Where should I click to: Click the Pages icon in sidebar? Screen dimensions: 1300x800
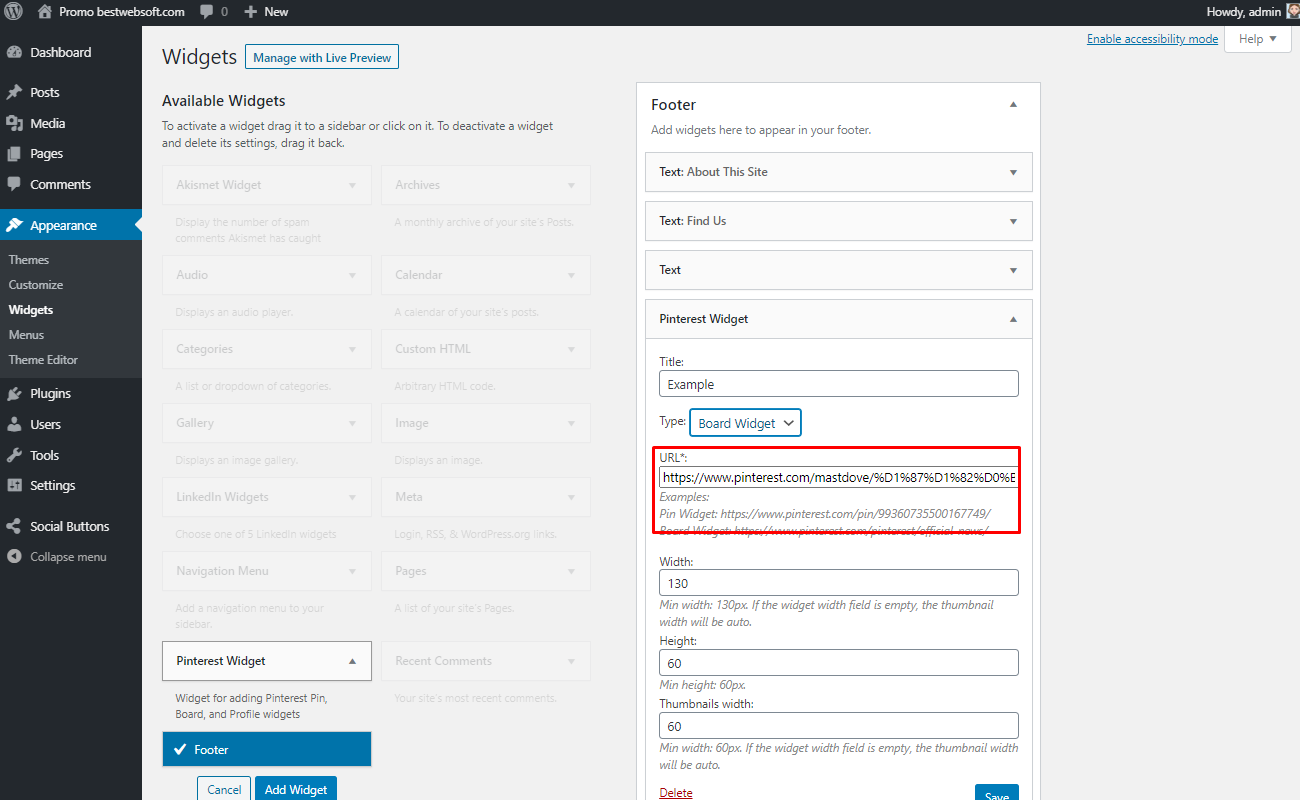tap(15, 154)
